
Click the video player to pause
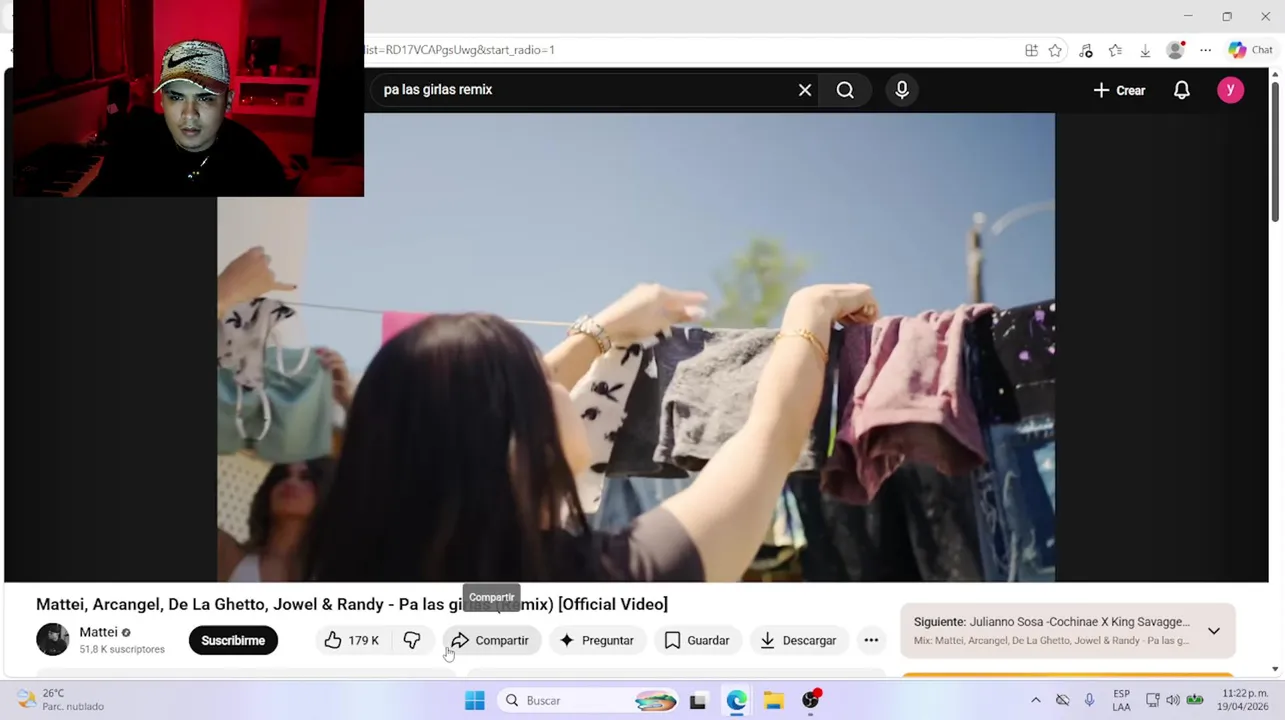(x=636, y=347)
